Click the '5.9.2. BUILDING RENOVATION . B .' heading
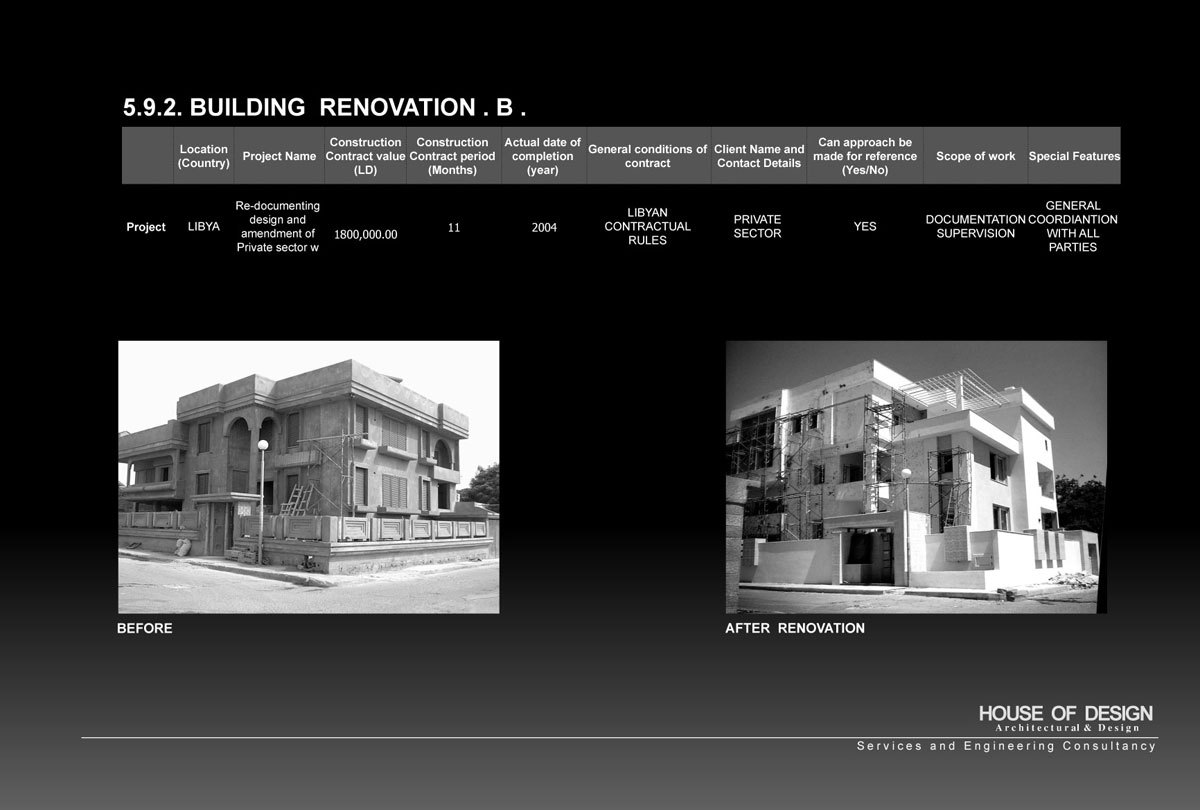Image resolution: width=1200 pixels, height=810 pixels. [x=324, y=108]
